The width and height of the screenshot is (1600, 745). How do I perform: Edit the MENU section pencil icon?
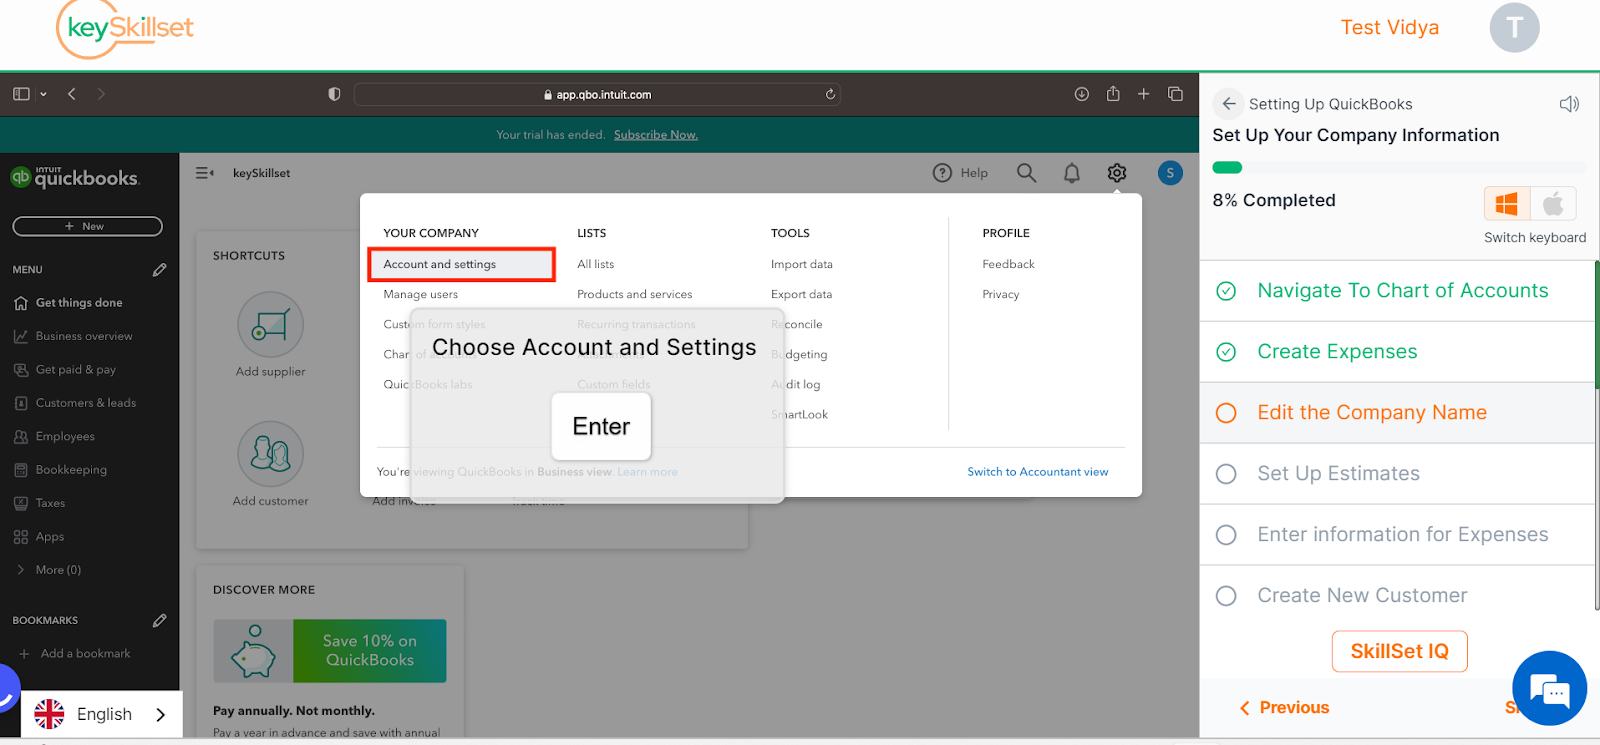coord(160,270)
